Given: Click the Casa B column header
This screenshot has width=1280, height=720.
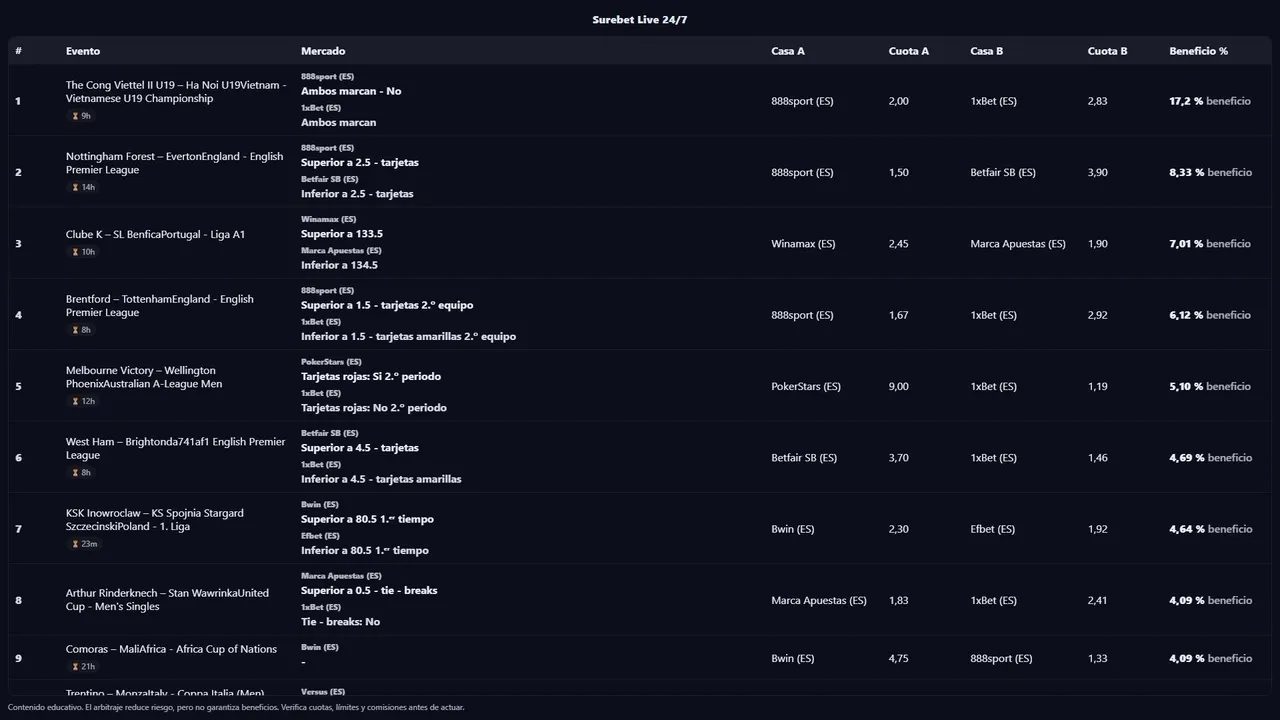Looking at the screenshot, I should 986,51.
